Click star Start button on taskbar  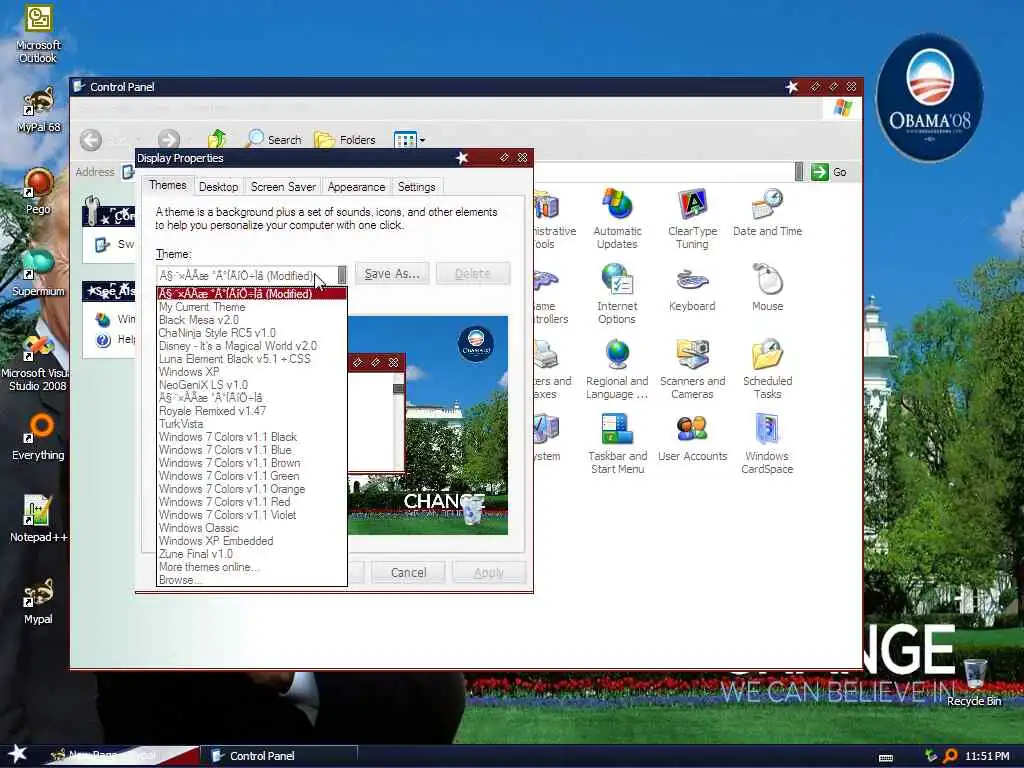tap(17, 754)
